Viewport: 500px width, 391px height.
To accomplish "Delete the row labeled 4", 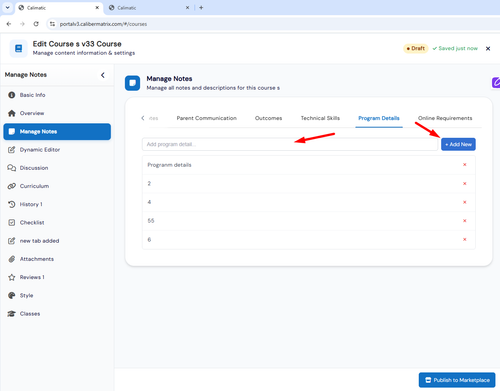I will point(465,202).
